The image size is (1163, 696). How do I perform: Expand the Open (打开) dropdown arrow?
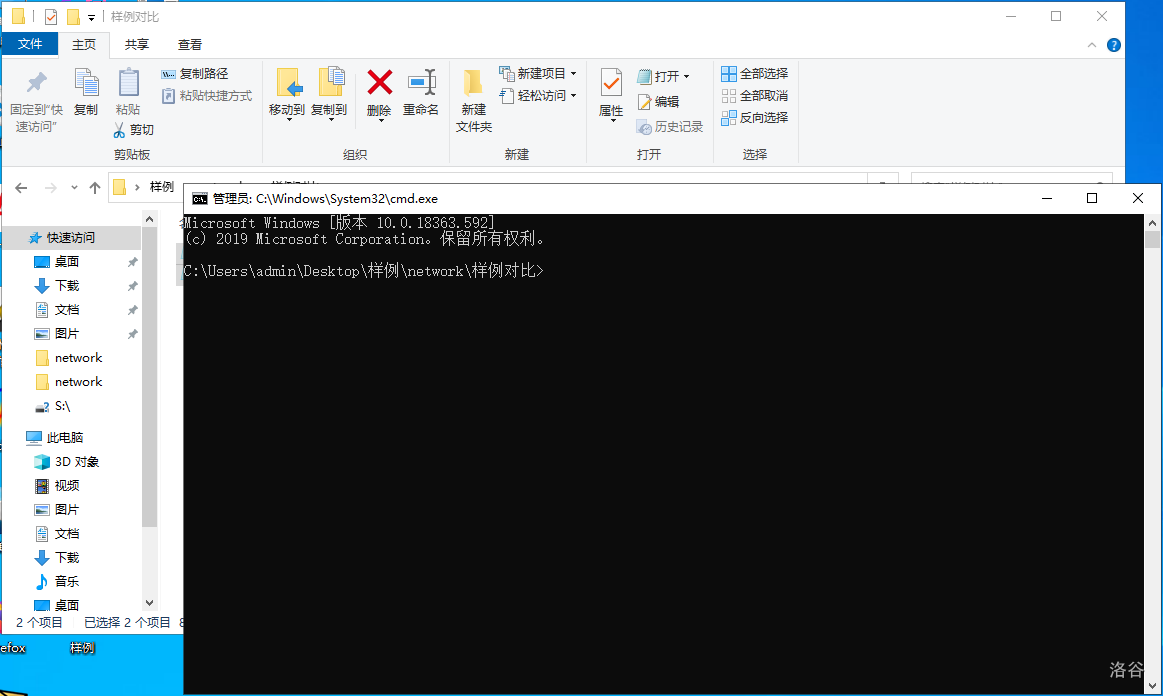tap(686, 77)
